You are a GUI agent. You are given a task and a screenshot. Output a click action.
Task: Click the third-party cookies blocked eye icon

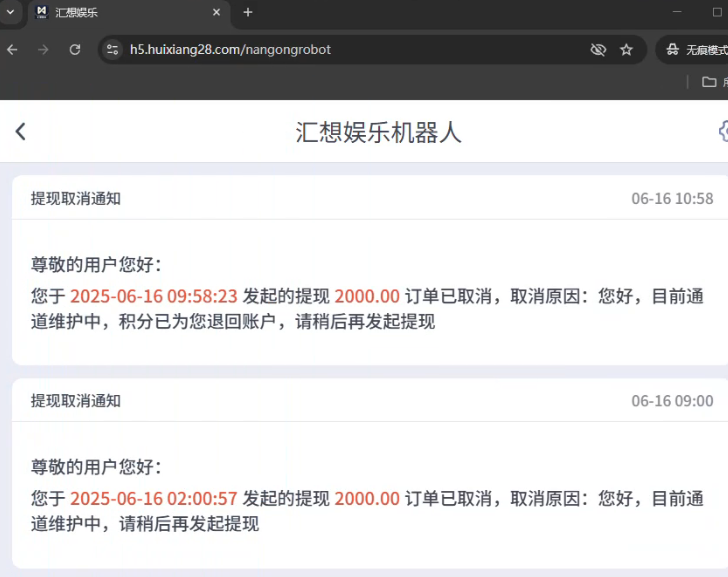(x=598, y=49)
